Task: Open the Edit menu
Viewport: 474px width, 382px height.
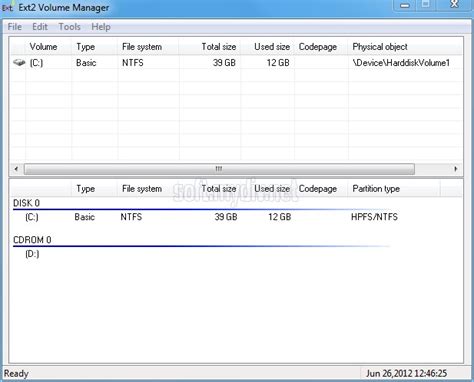Action: (x=40, y=27)
